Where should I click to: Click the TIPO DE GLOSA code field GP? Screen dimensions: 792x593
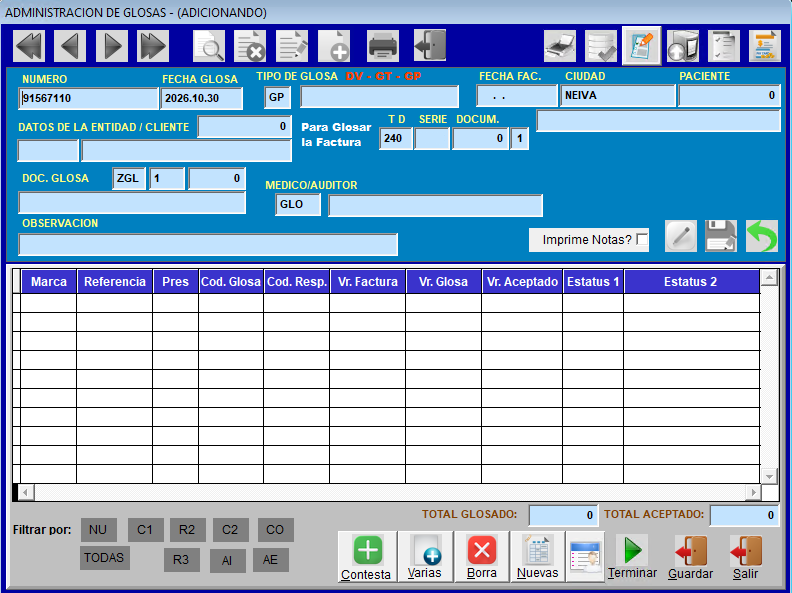tap(277, 97)
